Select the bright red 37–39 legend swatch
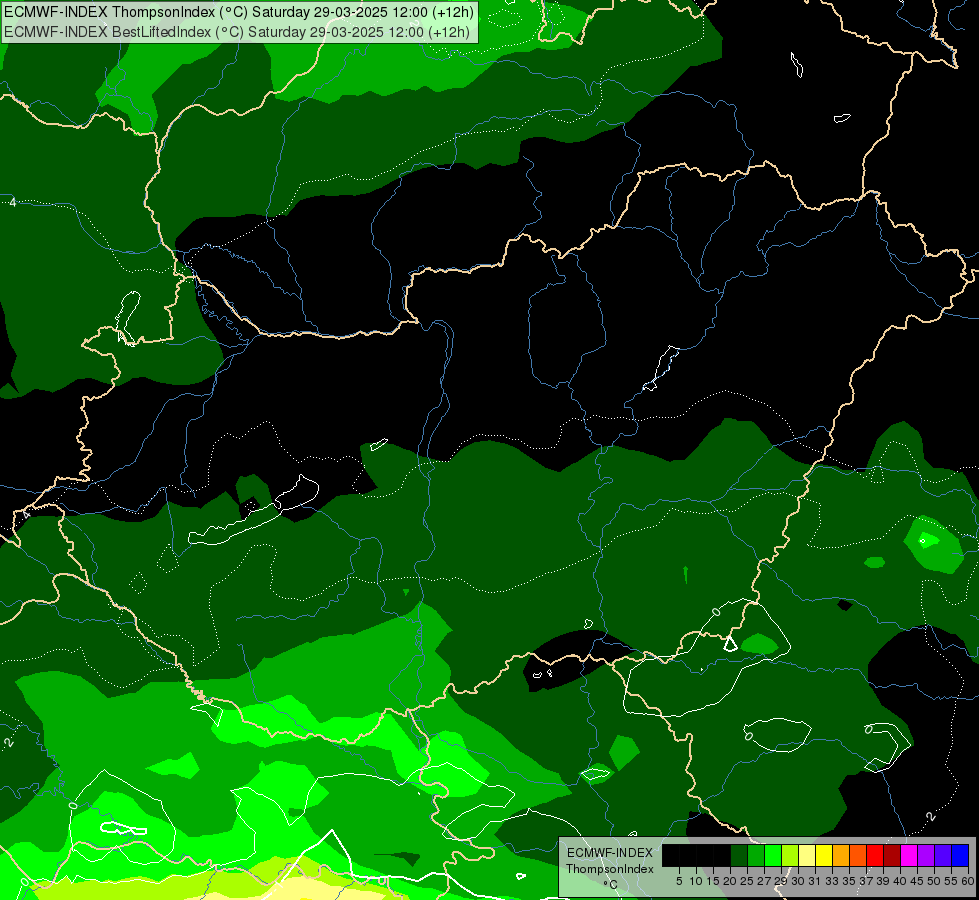This screenshot has height=900, width=979. point(875,855)
